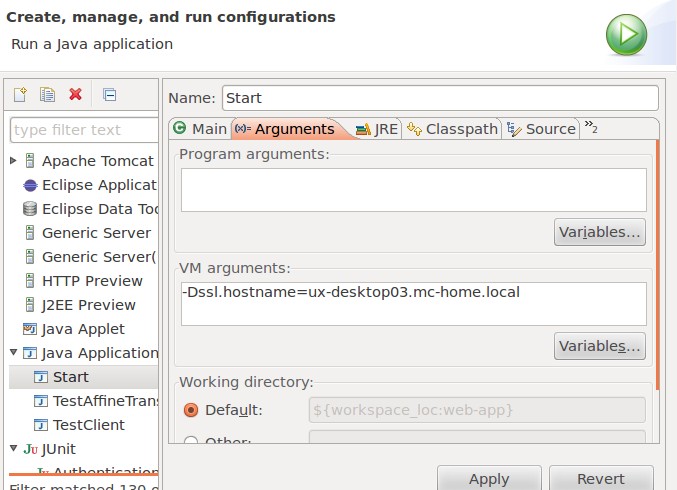This screenshot has height=490, width=677.
Task: Click the new launch configuration icon
Action: [x=20, y=95]
